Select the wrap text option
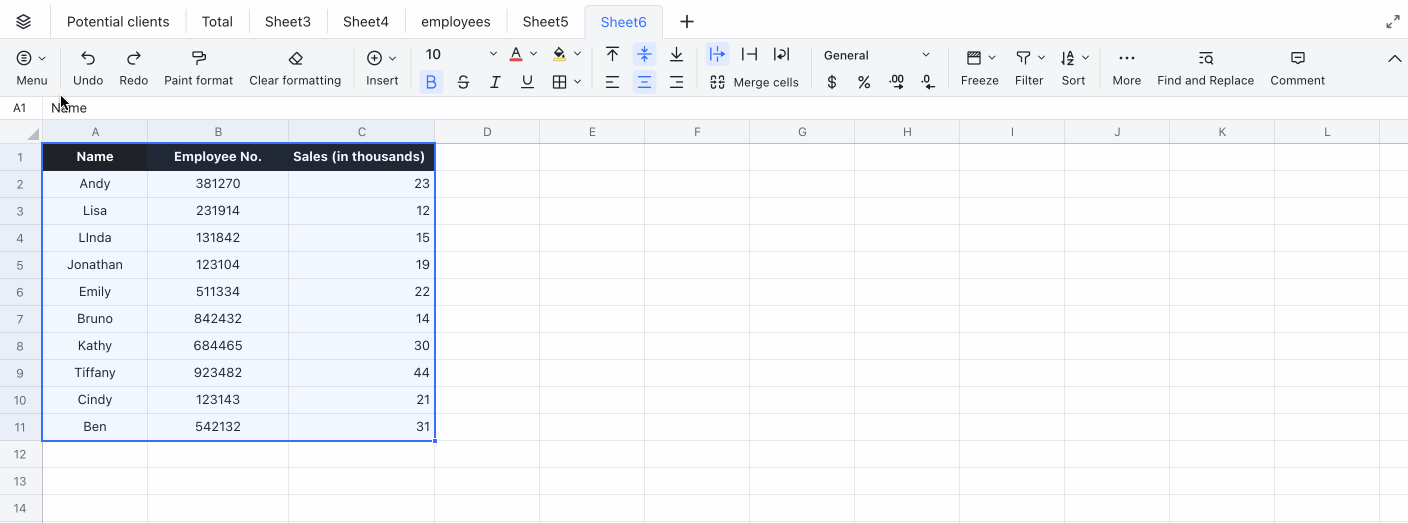 tap(781, 54)
